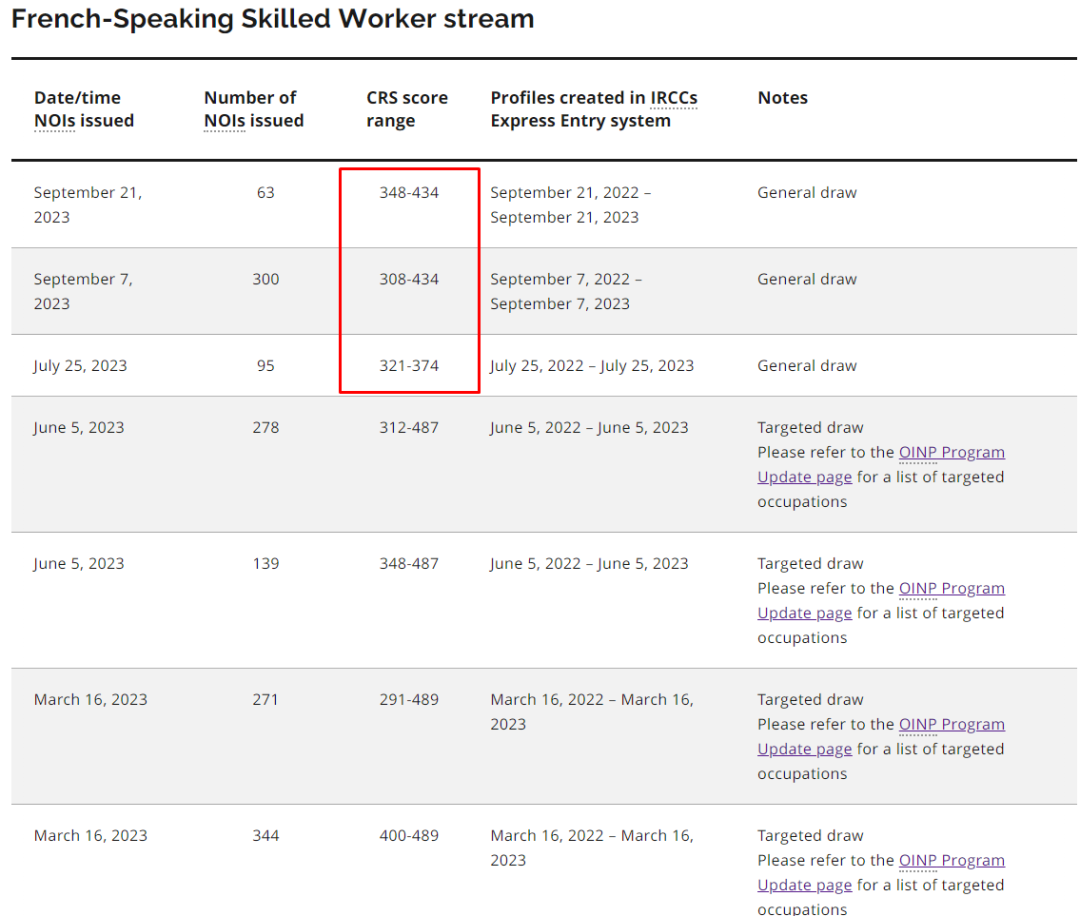Select 'March 16, 2023' date in 344 NOIs row
The image size is (1080, 916).
[x=91, y=836]
